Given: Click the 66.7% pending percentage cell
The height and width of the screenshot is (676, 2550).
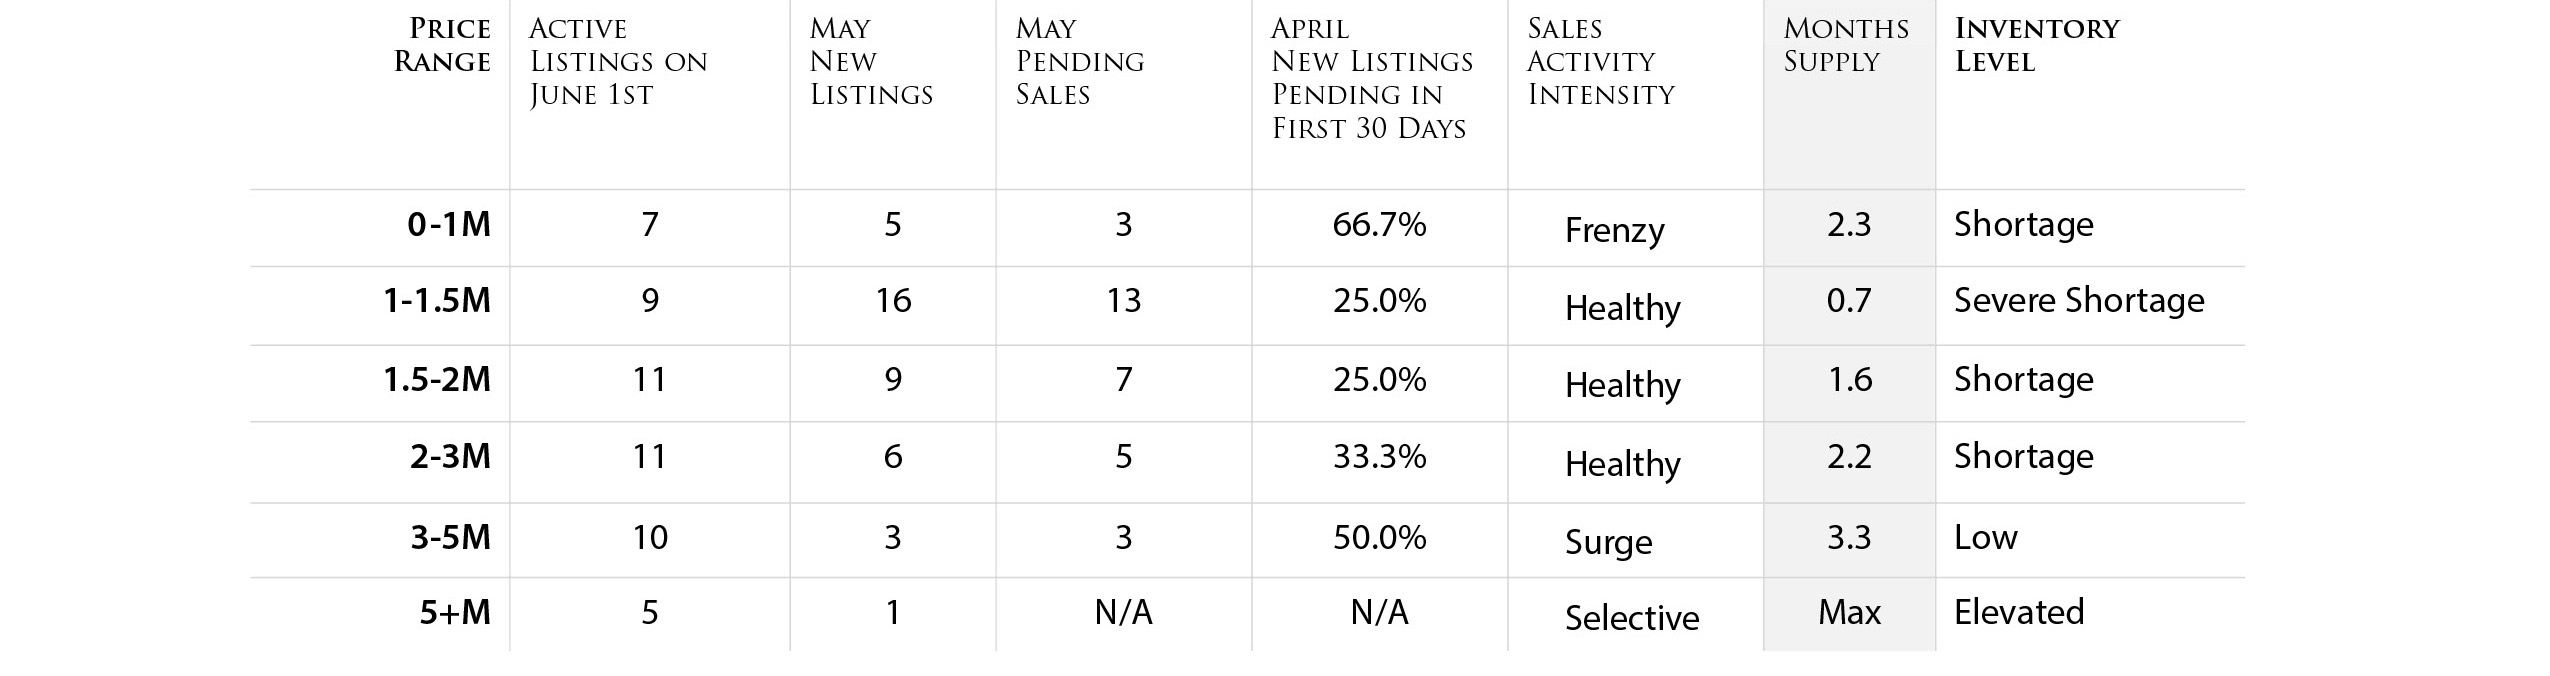Looking at the screenshot, I should pyautogui.click(x=1379, y=224).
